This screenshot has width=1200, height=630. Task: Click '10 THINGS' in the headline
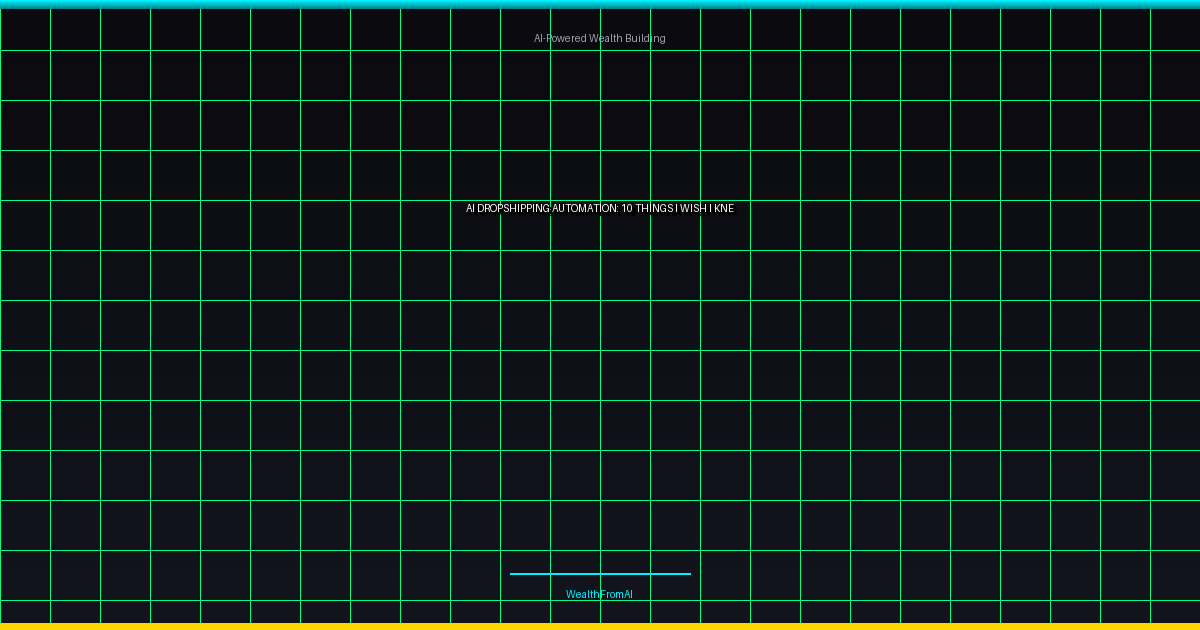click(649, 208)
